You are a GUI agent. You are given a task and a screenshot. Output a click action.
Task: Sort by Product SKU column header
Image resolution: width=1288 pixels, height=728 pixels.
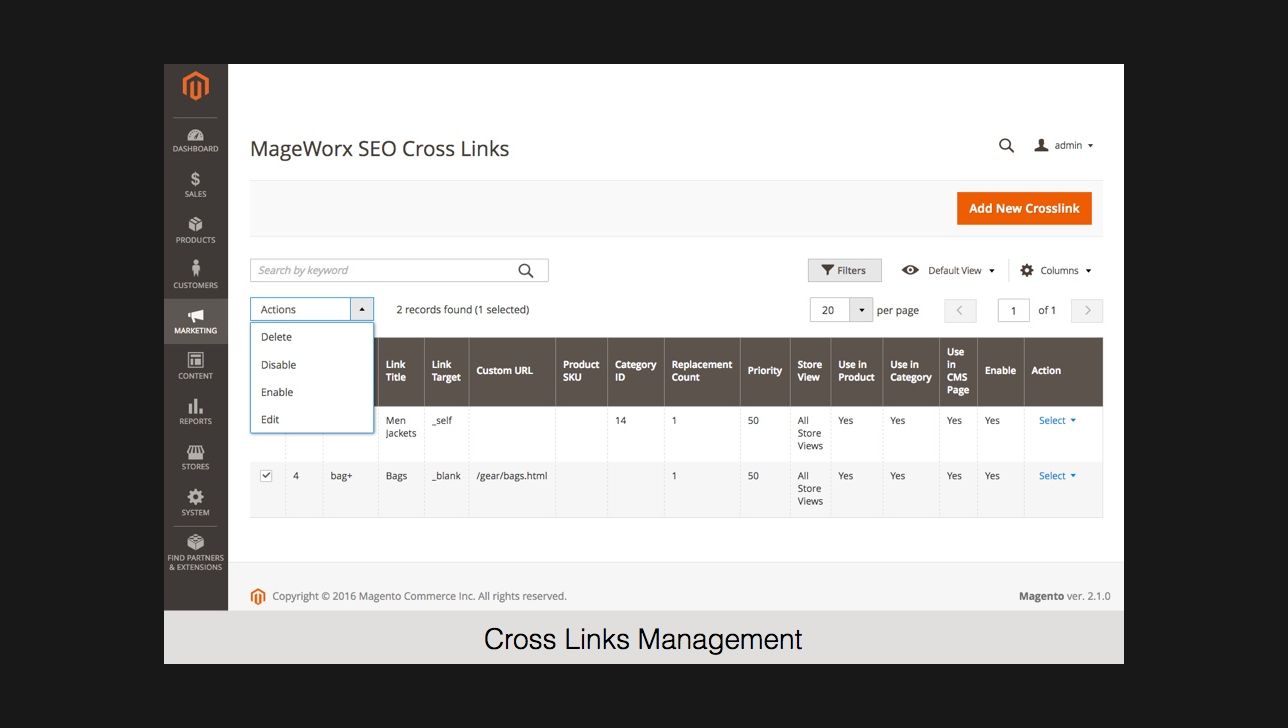point(581,371)
